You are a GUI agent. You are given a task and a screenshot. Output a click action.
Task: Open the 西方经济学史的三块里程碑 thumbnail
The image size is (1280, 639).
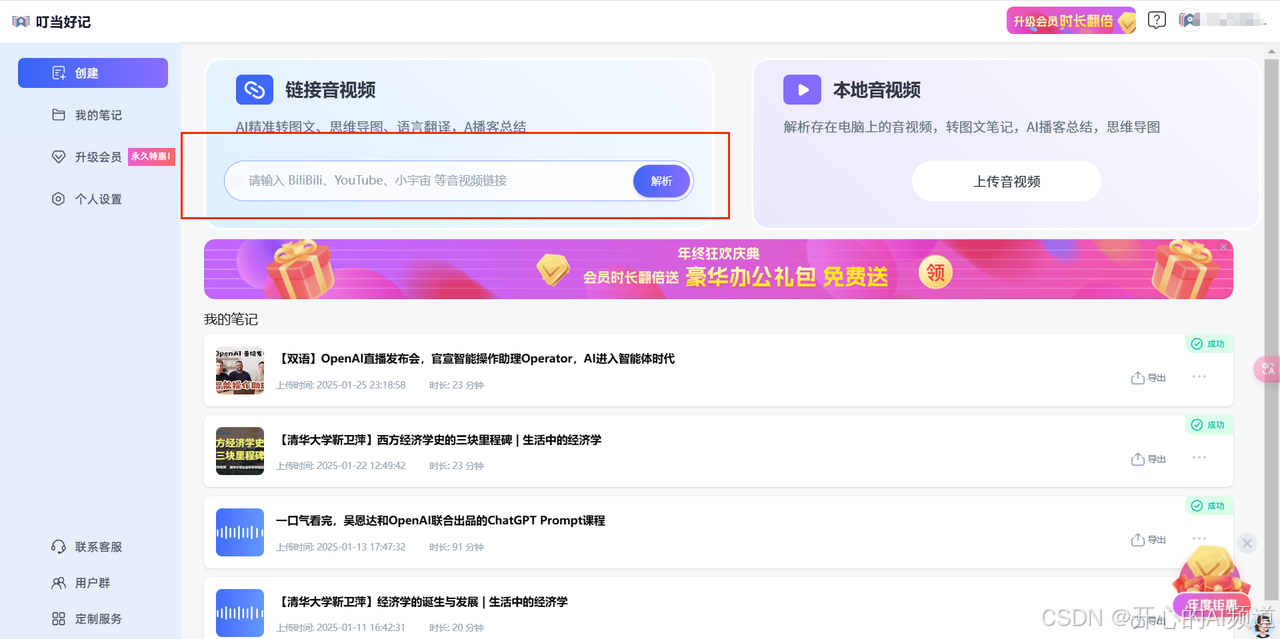240,451
